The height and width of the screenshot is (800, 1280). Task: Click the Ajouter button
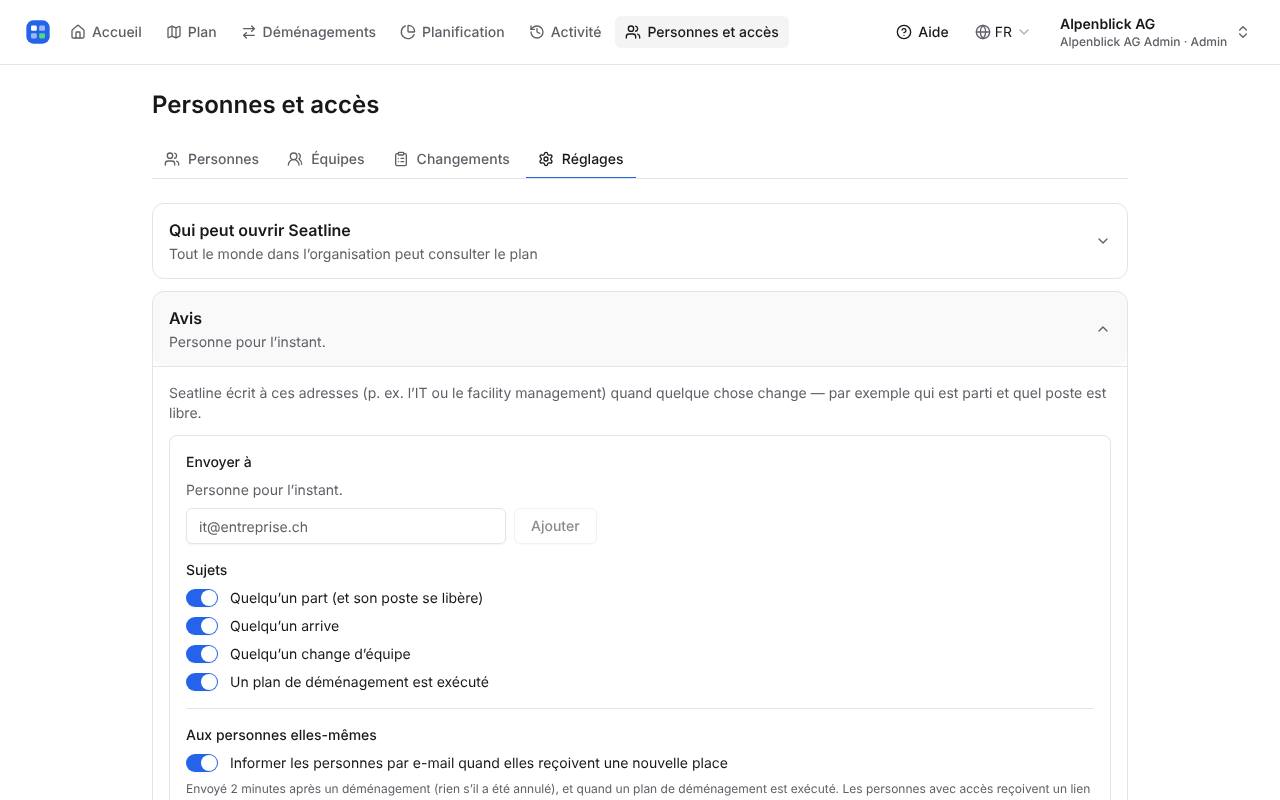(555, 527)
